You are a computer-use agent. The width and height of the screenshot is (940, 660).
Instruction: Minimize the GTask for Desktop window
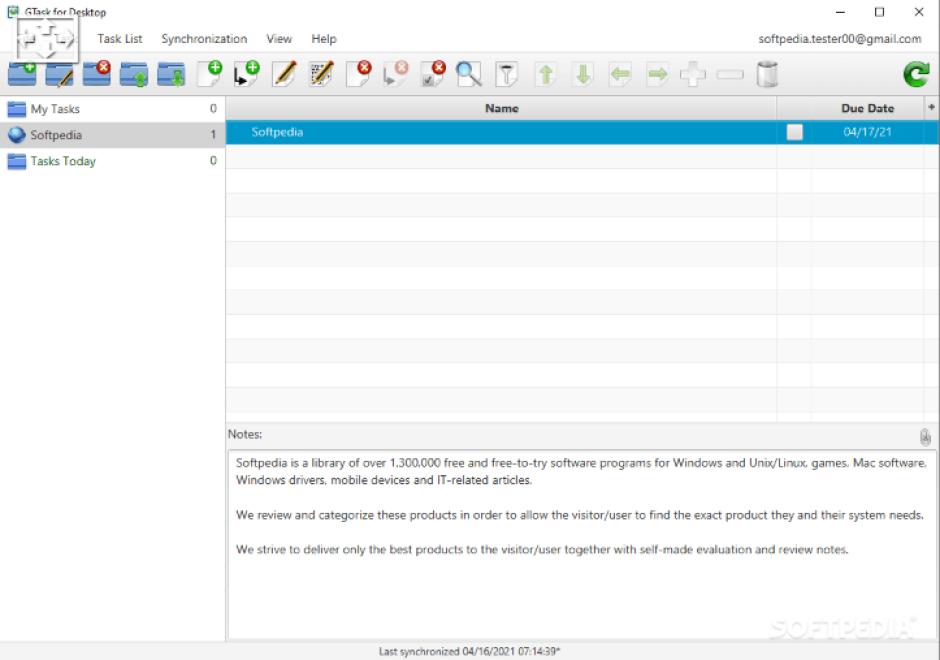click(840, 12)
